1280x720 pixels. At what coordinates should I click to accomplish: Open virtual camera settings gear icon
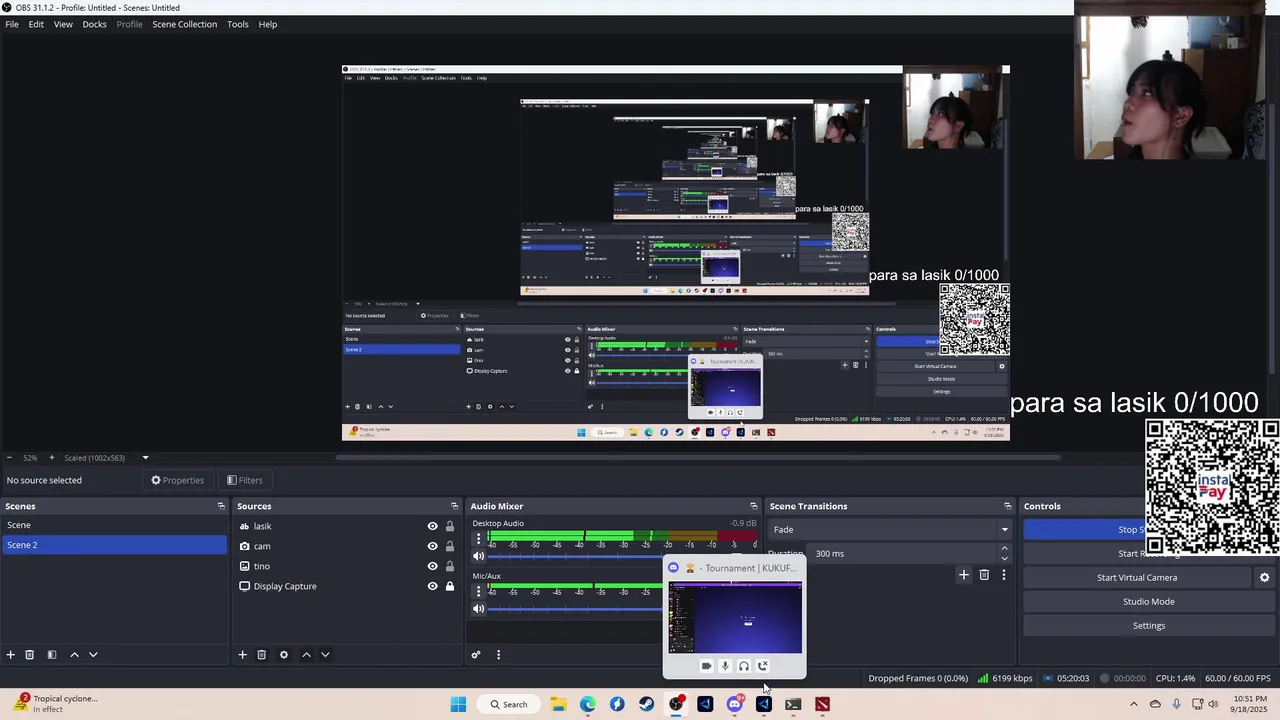tap(1264, 578)
